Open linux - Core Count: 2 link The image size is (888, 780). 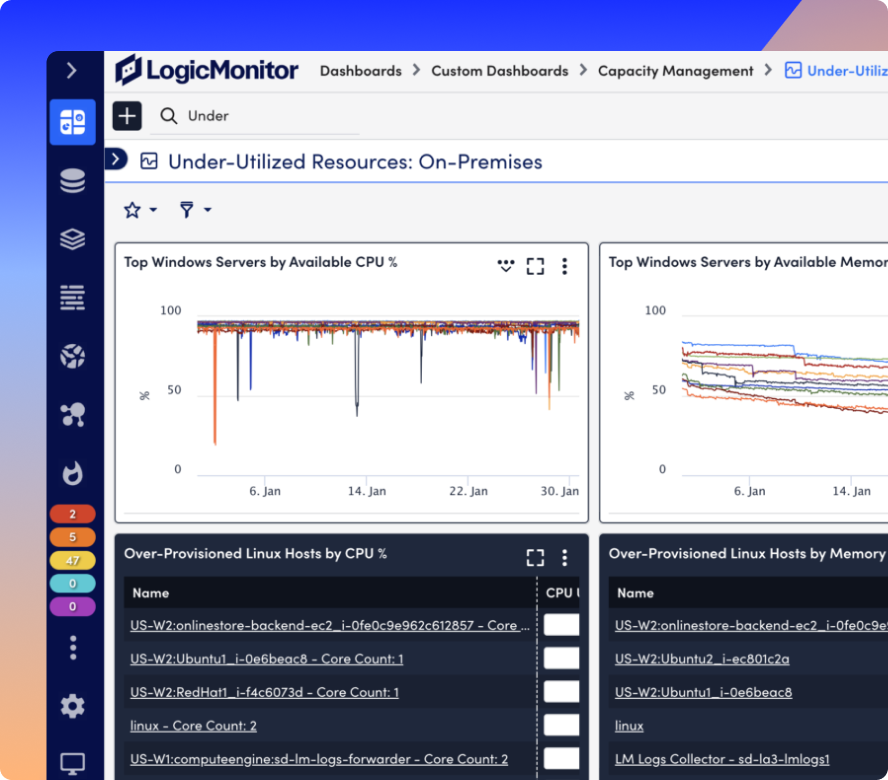[x=193, y=726]
